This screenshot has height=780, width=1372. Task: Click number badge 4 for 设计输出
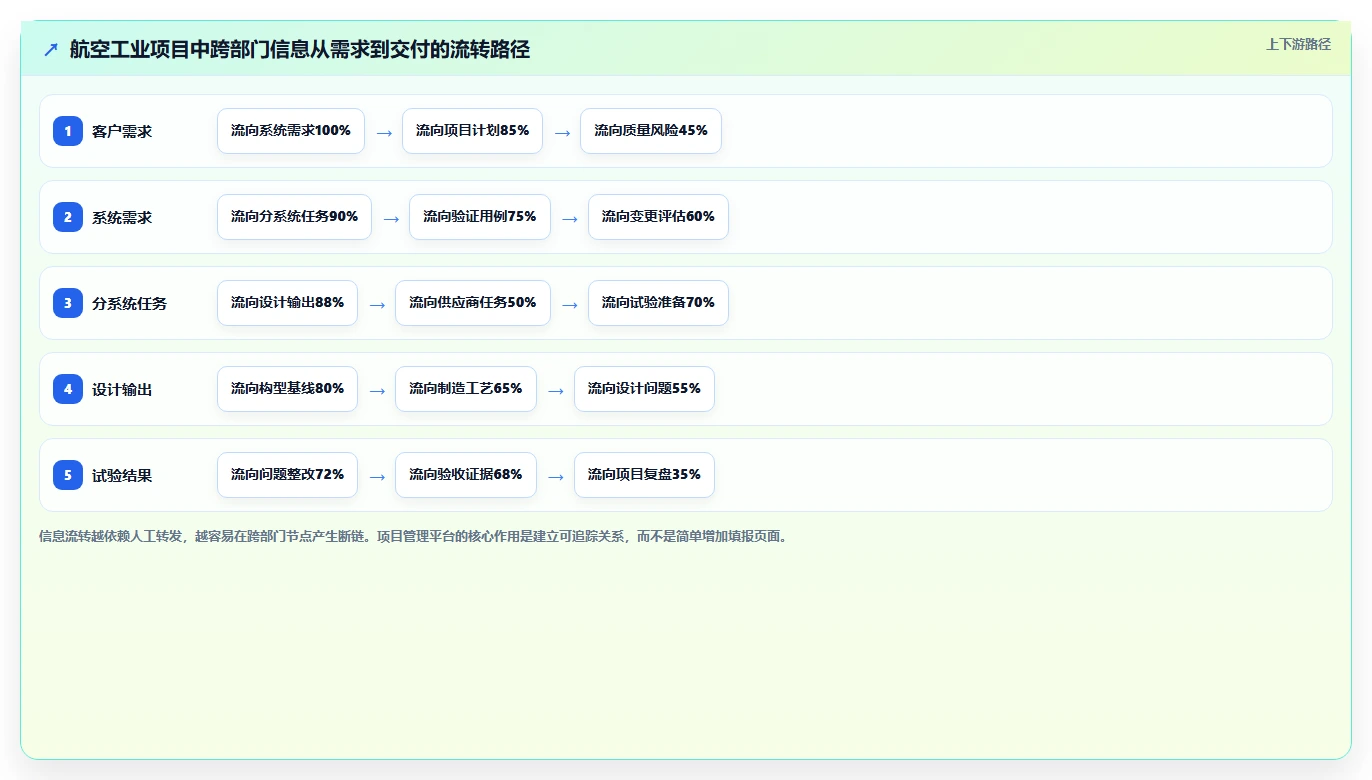click(68, 389)
